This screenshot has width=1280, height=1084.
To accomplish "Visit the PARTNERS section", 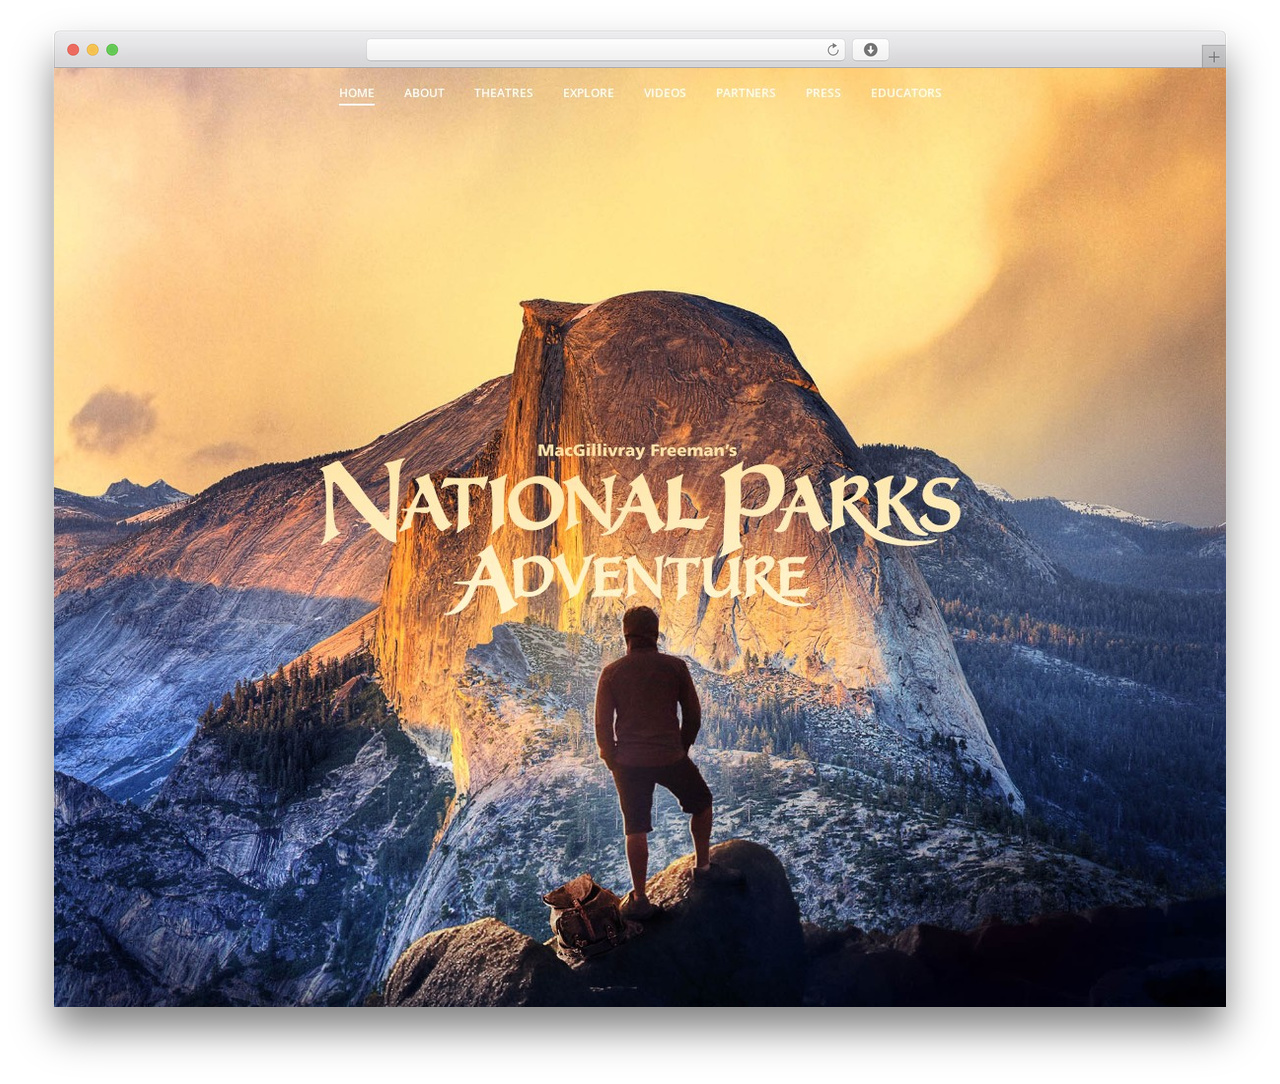I will pos(746,93).
